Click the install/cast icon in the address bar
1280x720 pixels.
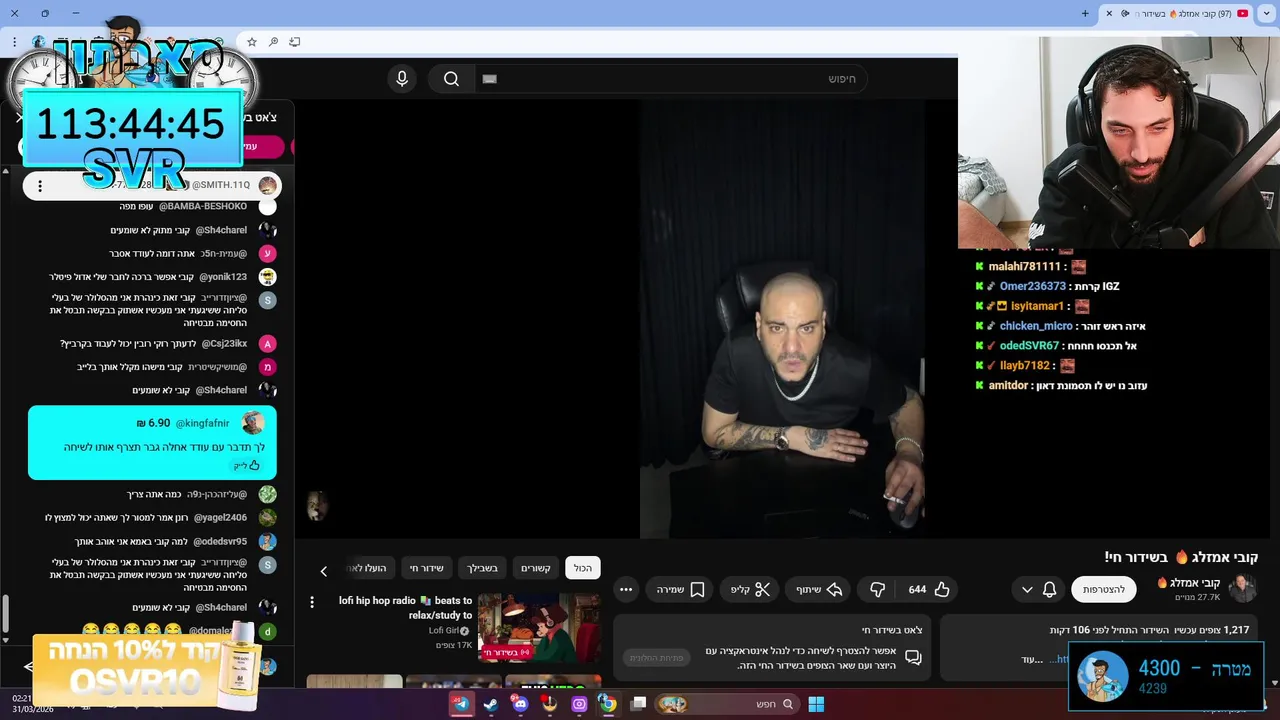(294, 42)
